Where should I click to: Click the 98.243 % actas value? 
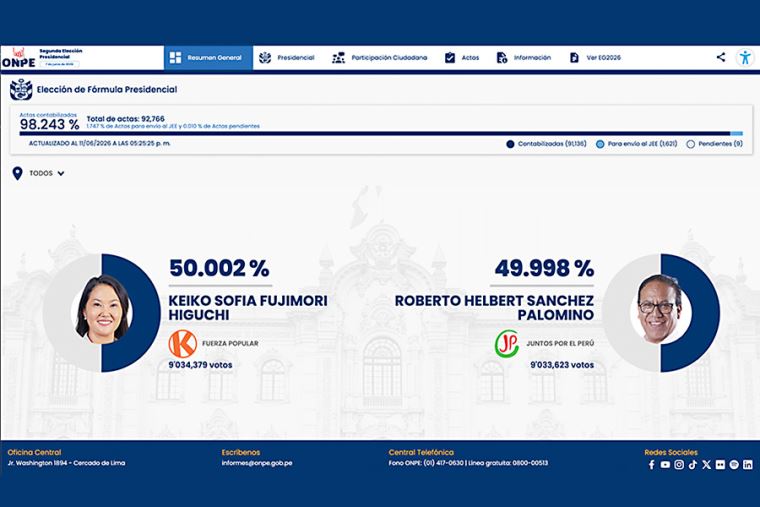[49, 125]
